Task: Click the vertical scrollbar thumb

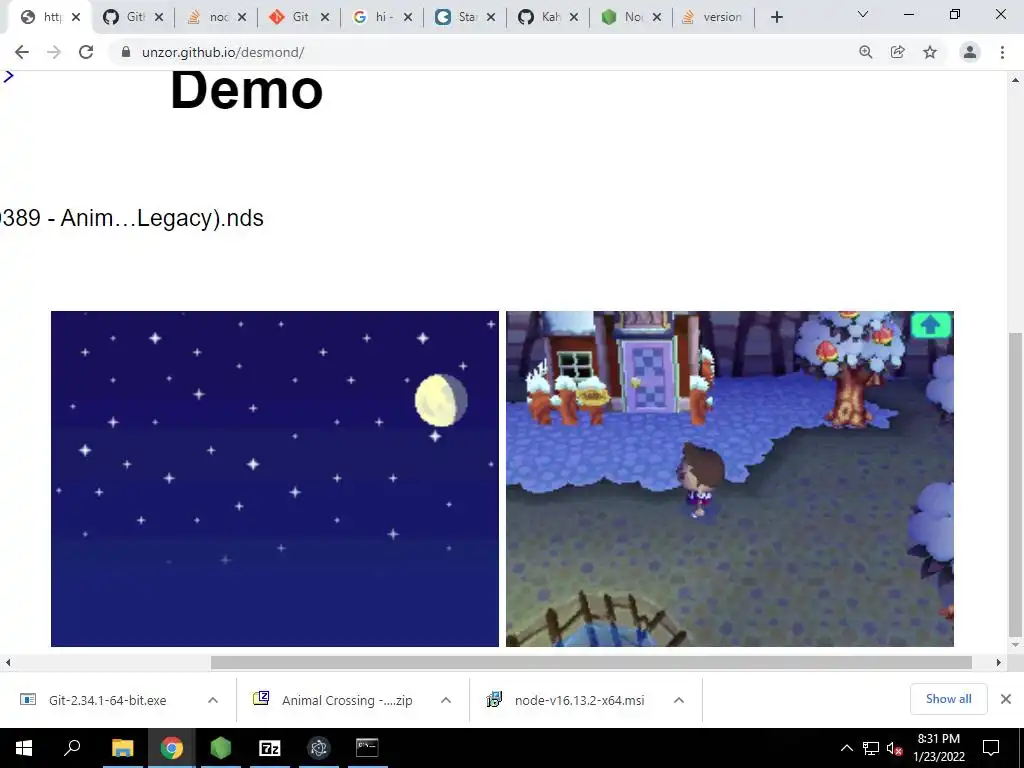Action: click(1015, 485)
